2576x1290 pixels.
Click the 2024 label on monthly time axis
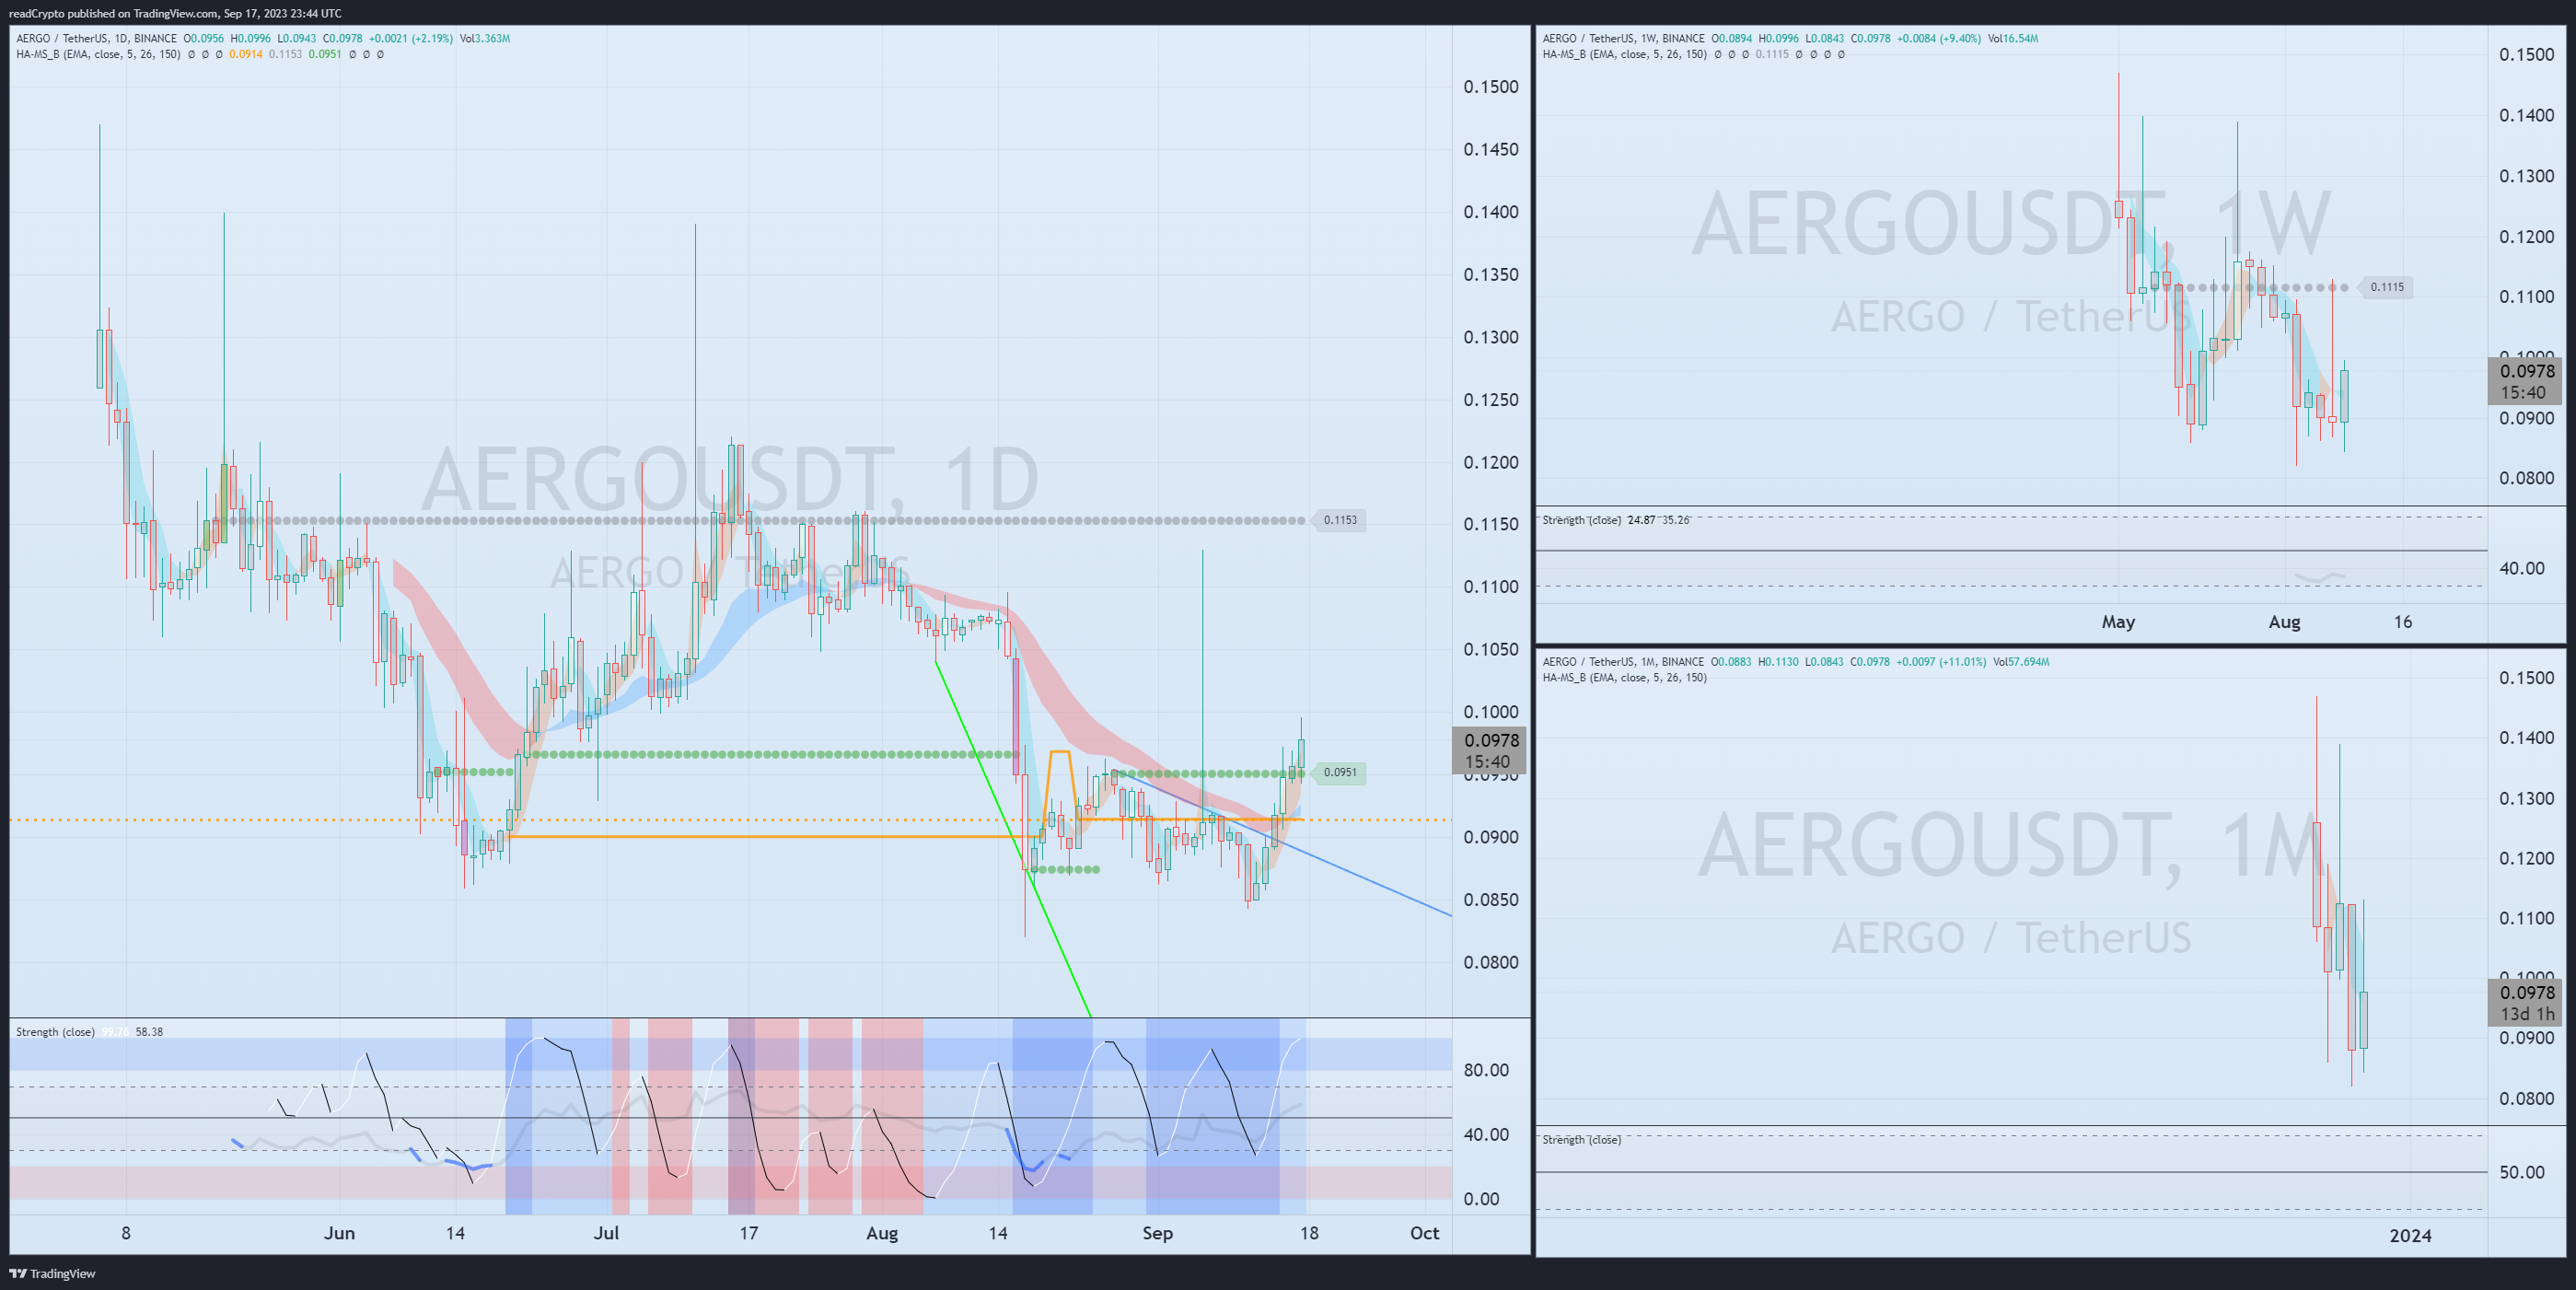pyautogui.click(x=2410, y=1236)
